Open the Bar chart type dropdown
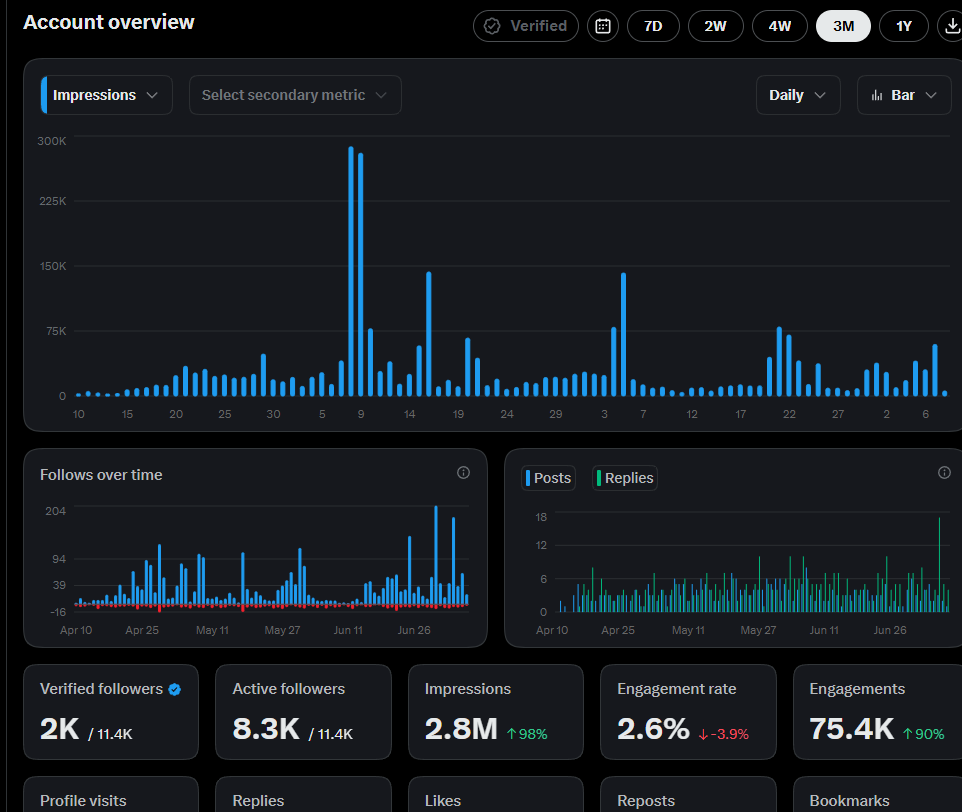962x812 pixels. click(904, 95)
